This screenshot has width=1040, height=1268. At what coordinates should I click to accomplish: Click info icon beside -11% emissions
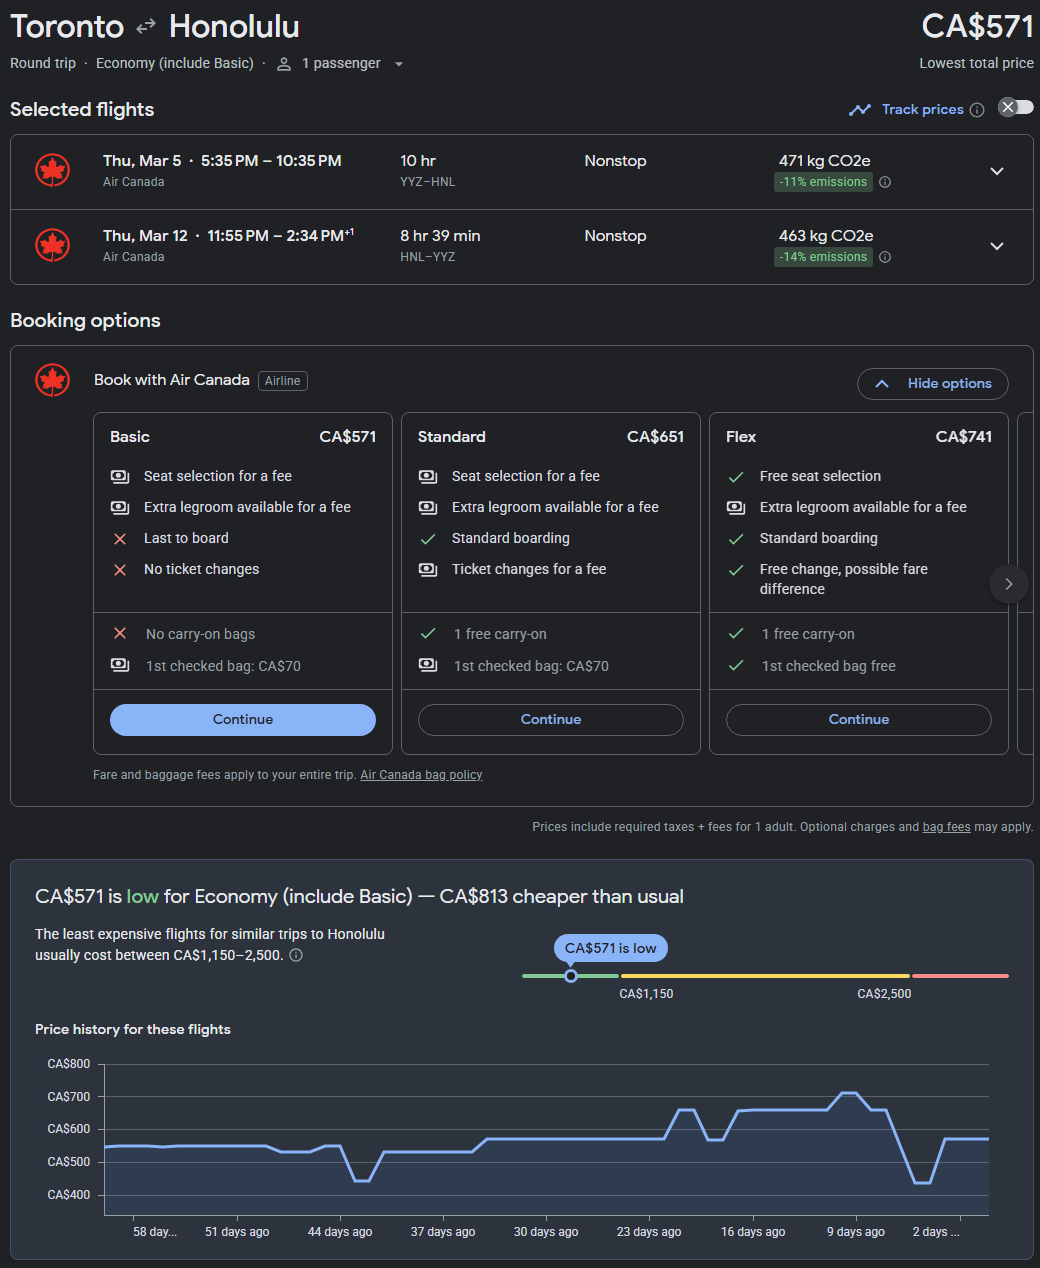885,182
